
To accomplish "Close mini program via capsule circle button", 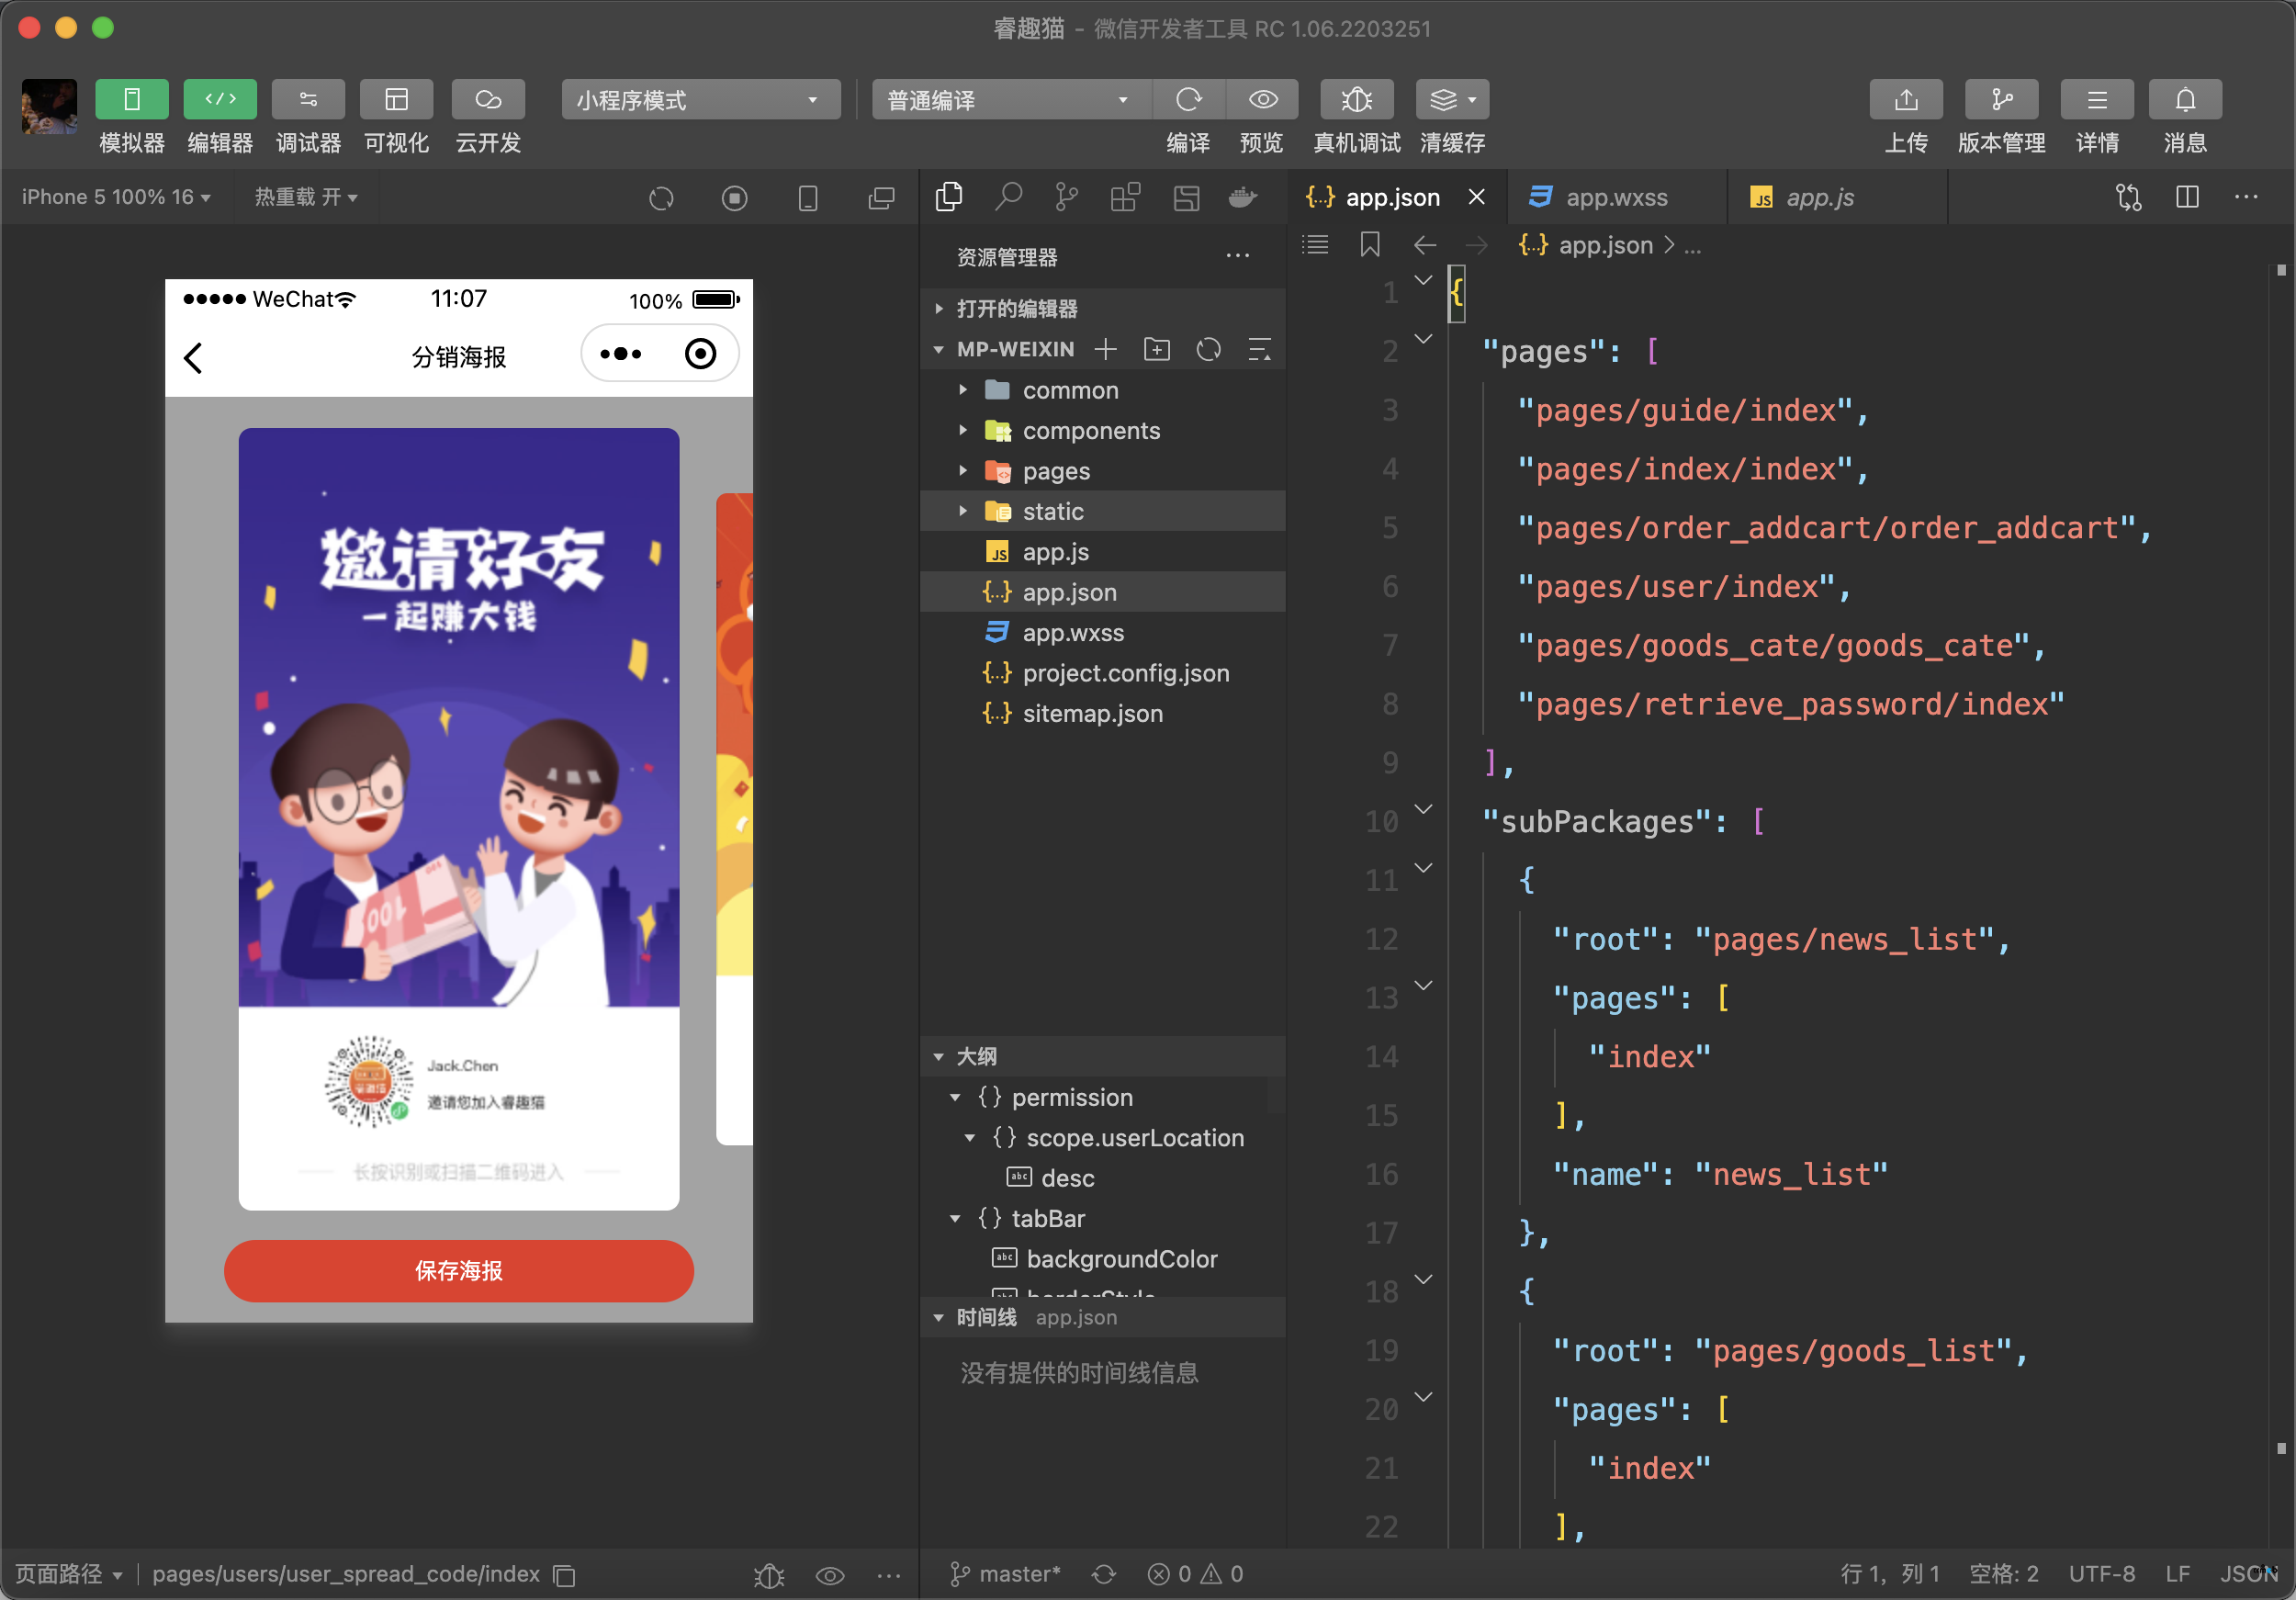I will (x=700, y=354).
